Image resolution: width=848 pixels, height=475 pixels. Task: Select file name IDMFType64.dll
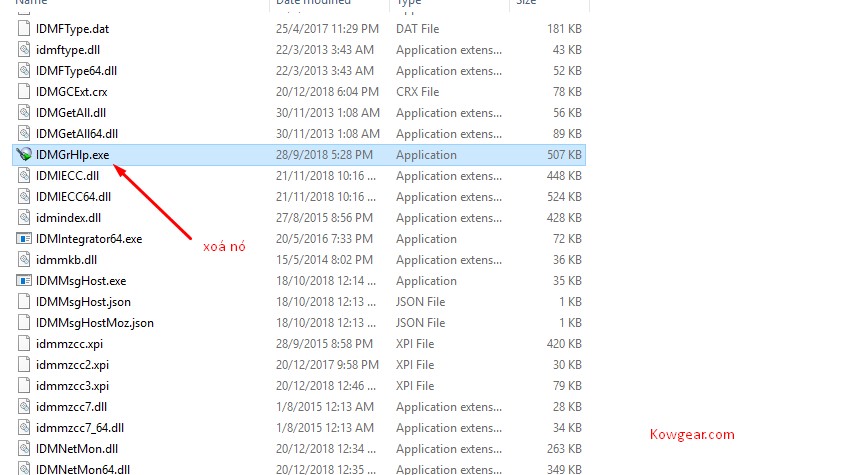76,71
